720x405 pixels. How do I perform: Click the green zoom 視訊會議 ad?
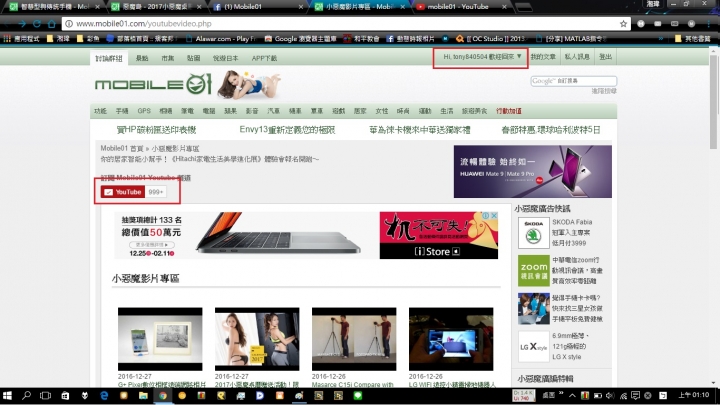tap(533, 270)
